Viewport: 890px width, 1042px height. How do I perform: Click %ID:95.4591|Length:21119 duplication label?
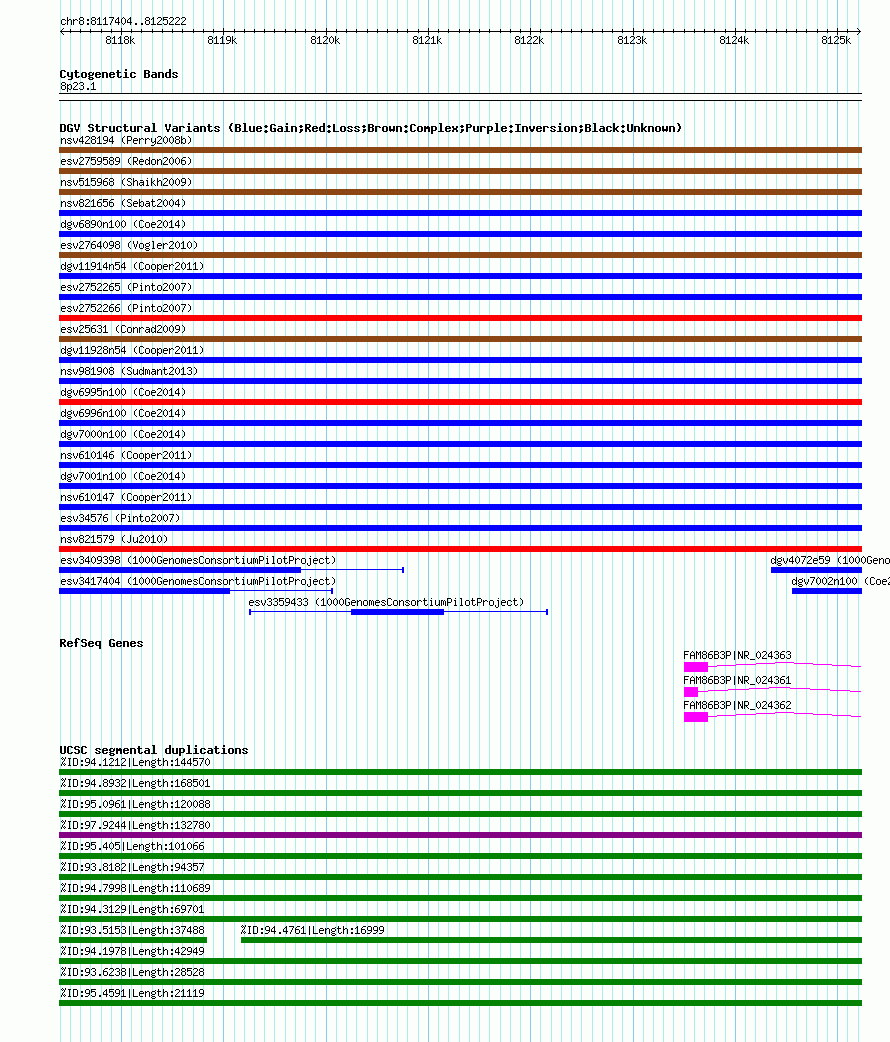[132, 993]
